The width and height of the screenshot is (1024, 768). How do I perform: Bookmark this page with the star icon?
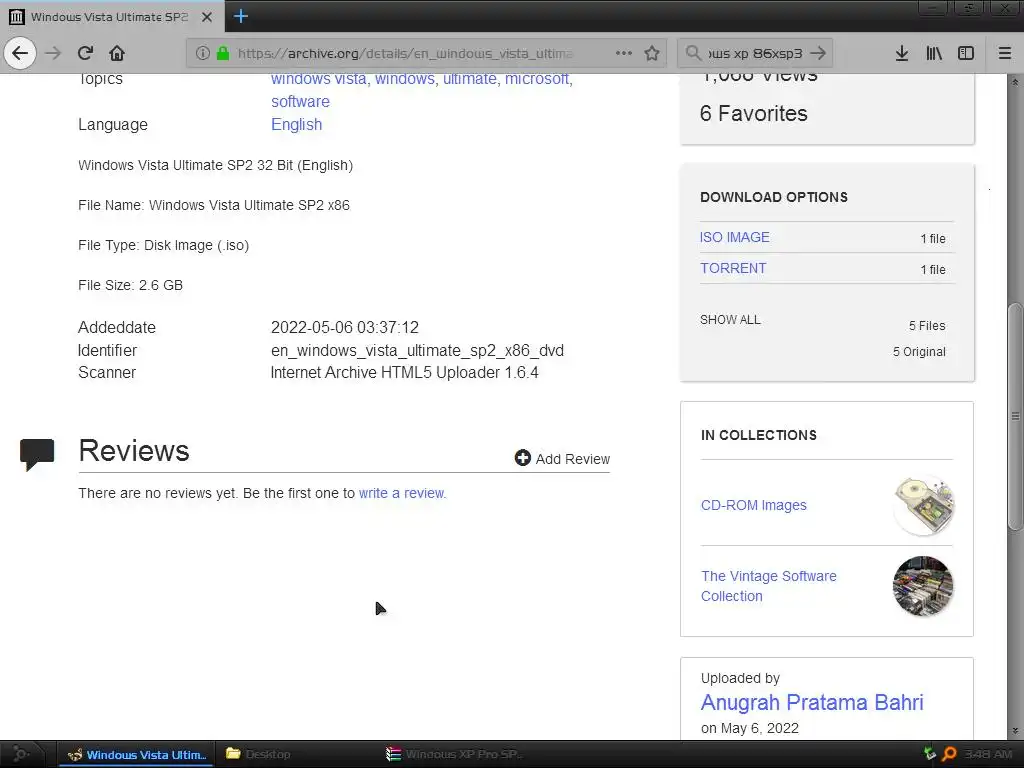[652, 53]
